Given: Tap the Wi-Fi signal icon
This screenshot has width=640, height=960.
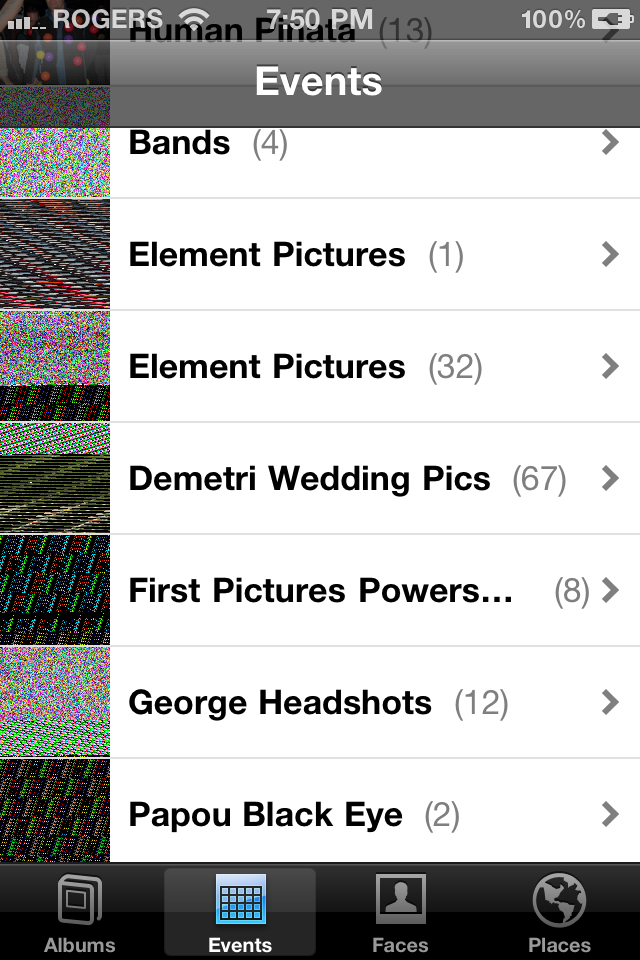Looking at the screenshot, I should coord(195,20).
